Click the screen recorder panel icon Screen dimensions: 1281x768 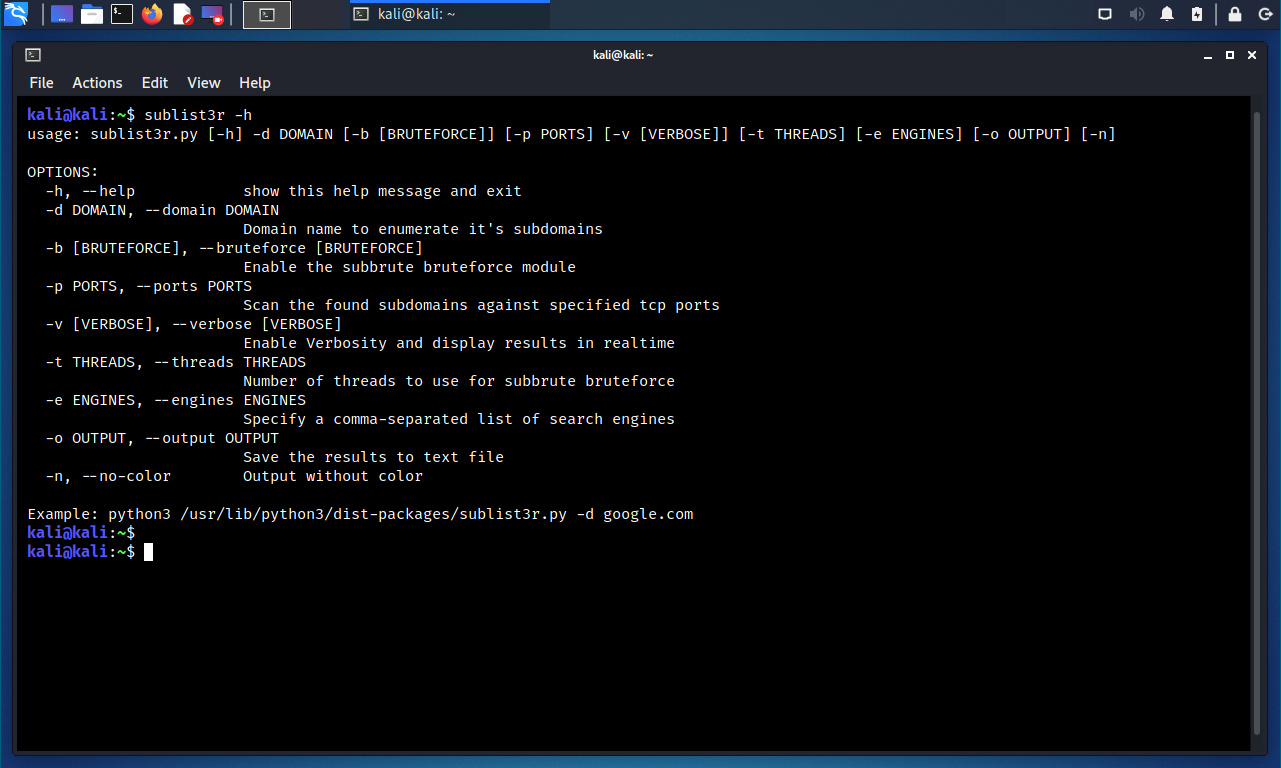[212, 14]
